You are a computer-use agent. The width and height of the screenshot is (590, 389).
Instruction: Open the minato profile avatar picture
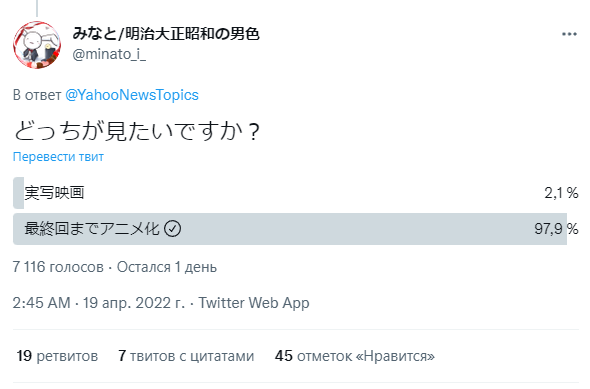coord(37,45)
